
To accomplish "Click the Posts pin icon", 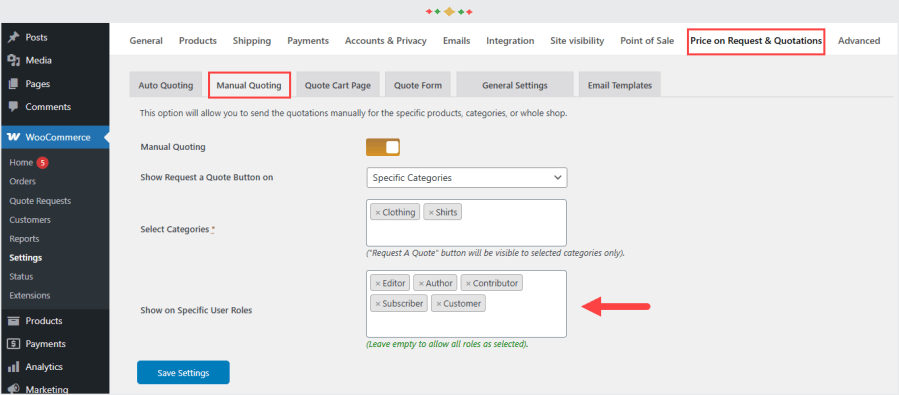I will [14, 38].
